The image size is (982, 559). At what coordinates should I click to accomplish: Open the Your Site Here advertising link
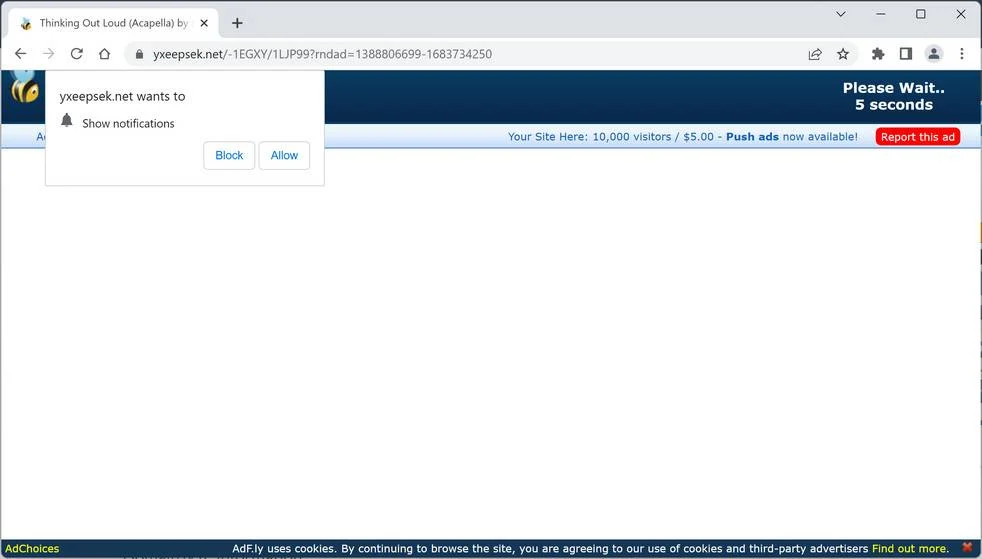tap(683, 136)
